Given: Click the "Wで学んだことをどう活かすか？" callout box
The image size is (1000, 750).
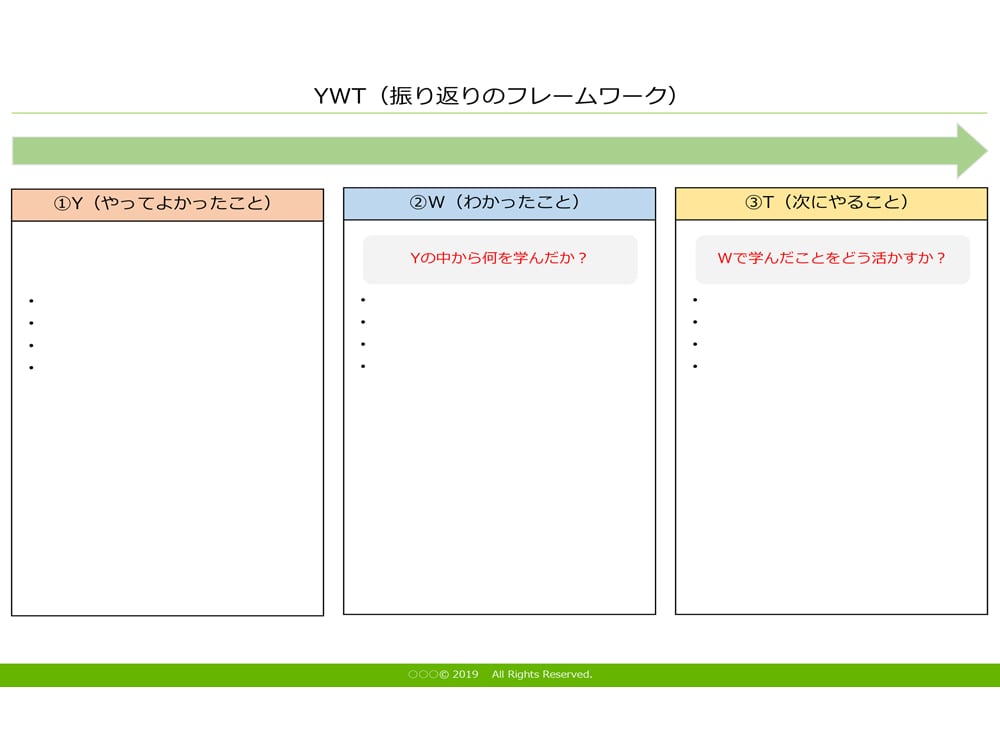Looking at the screenshot, I should click(x=832, y=258).
